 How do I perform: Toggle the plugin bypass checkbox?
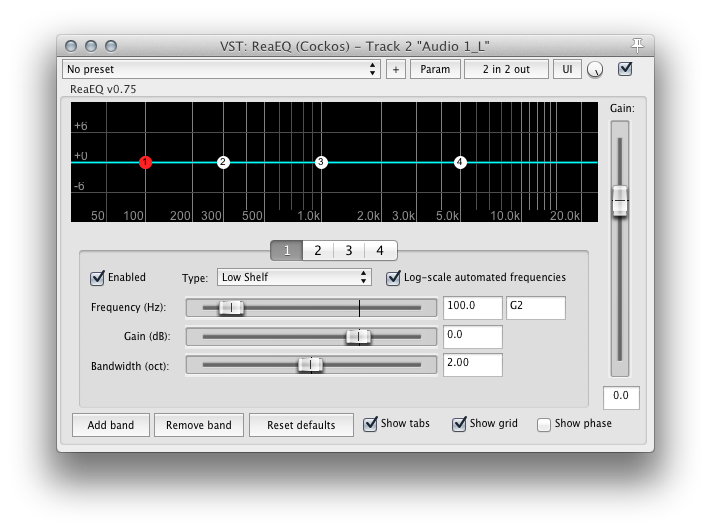625,69
